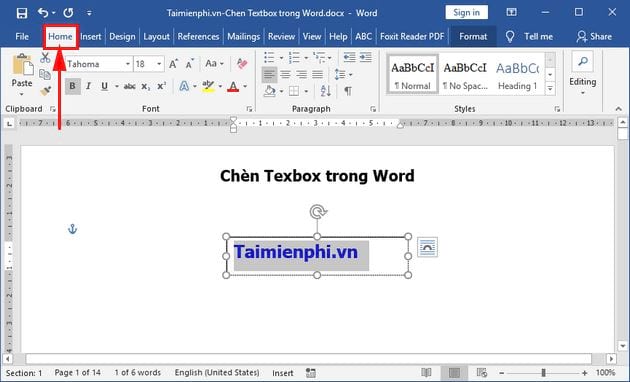The width and height of the screenshot is (630, 382).
Task: Click Decrease Font Size icon
Action: click(189, 64)
